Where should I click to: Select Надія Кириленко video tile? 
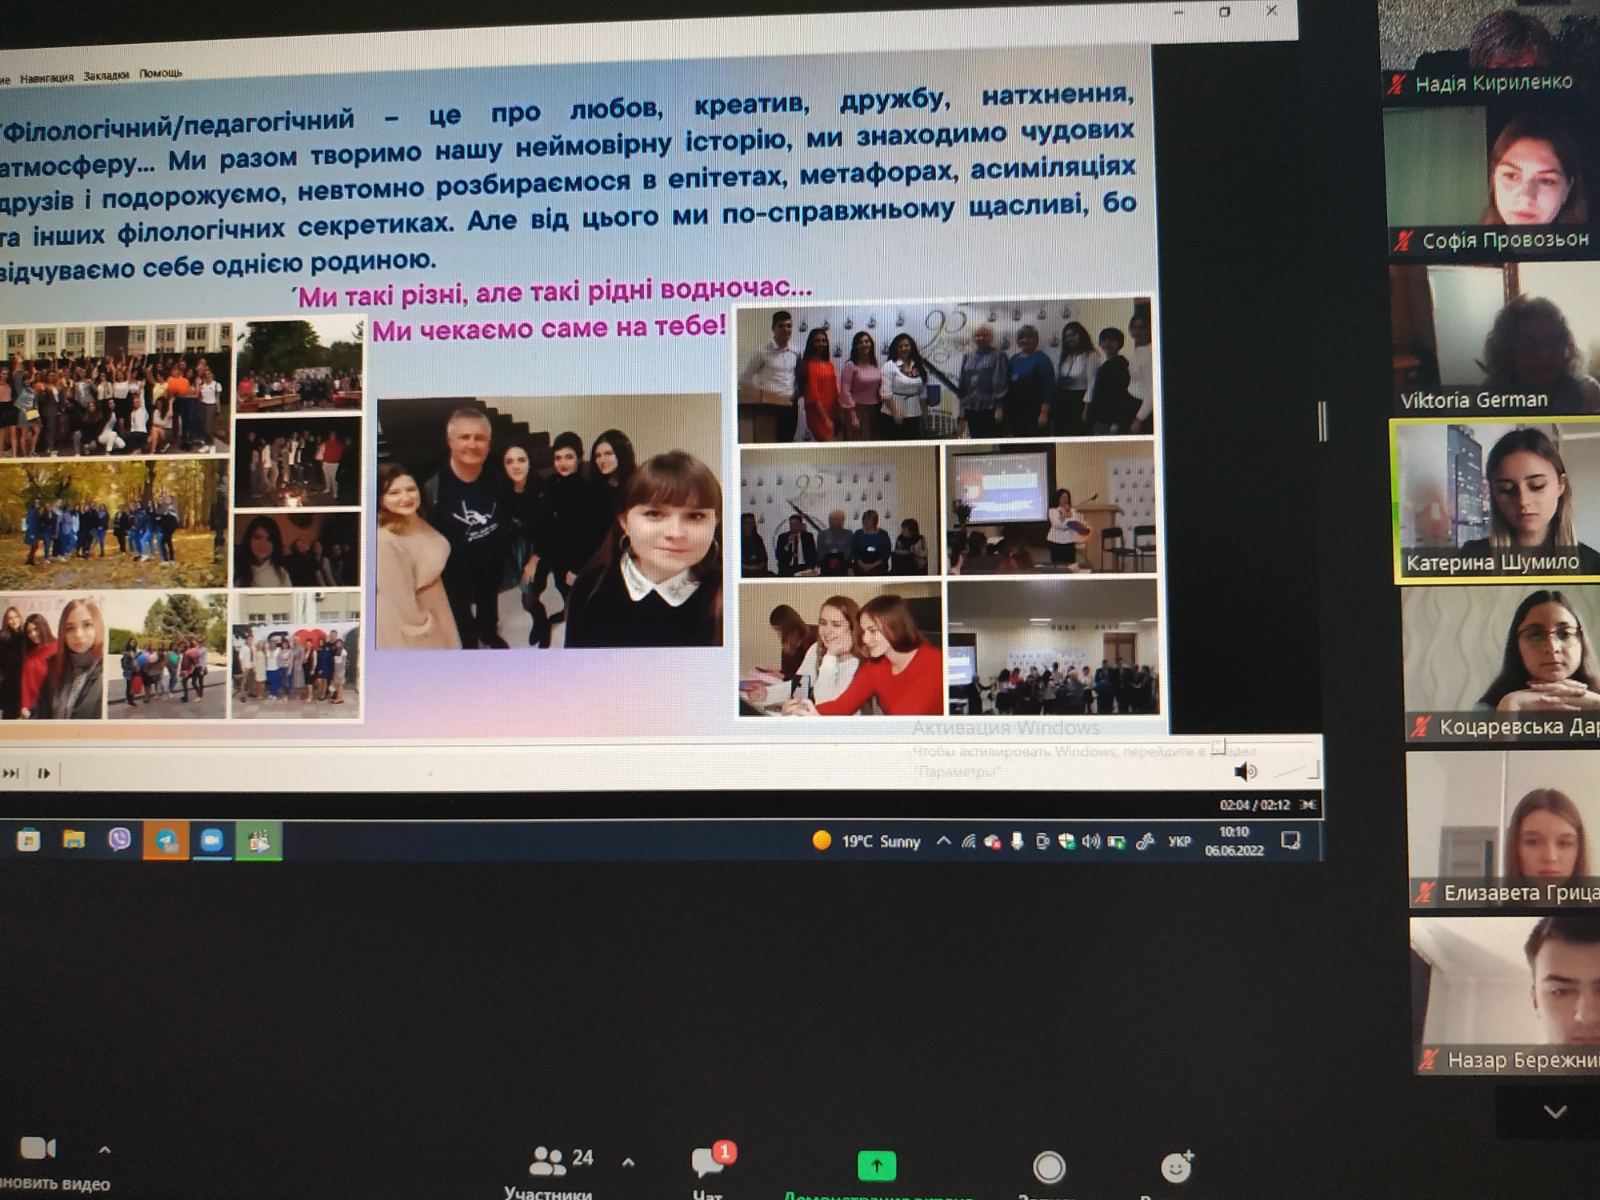tap(1490, 50)
